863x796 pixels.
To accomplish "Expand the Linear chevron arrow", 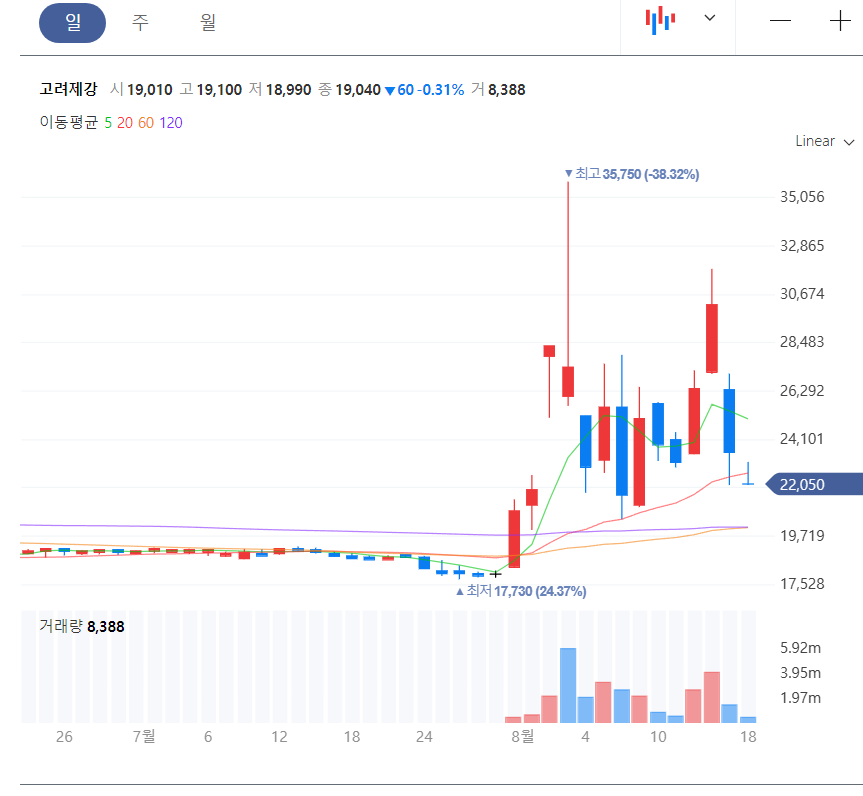I will point(847,141).
